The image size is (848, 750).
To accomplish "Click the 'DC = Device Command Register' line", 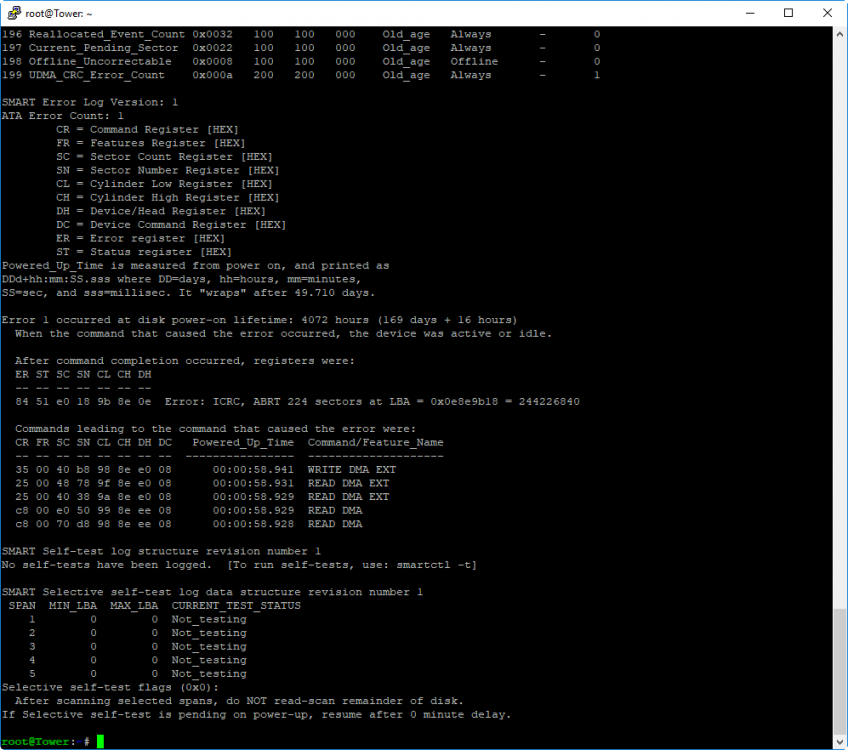I will [171, 224].
